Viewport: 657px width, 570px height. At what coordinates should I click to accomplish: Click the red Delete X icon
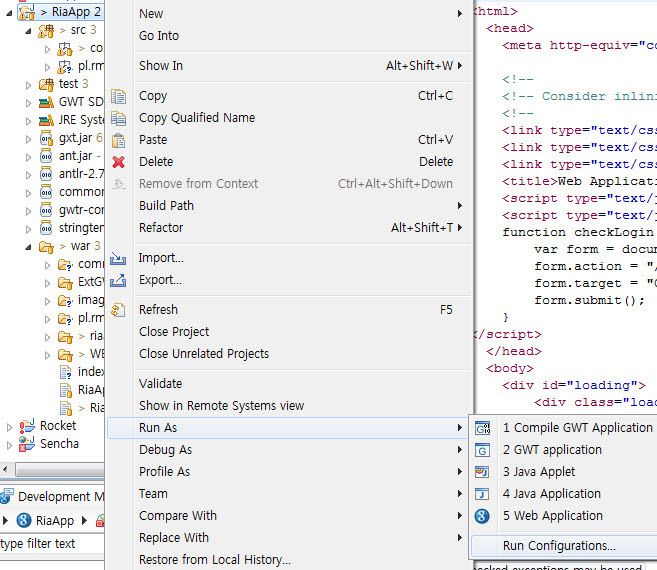click(x=119, y=162)
